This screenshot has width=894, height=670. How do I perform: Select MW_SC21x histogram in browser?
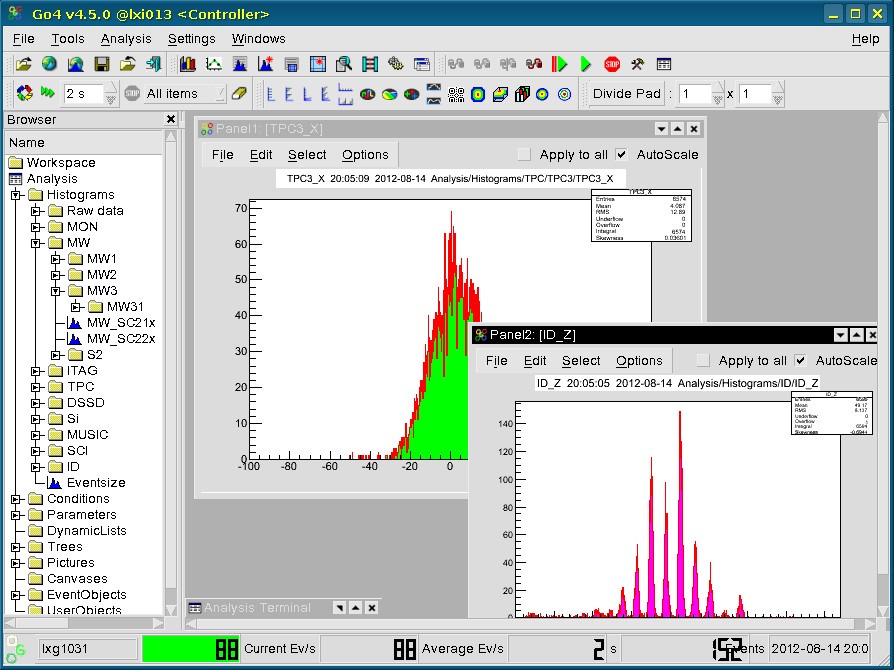pos(120,323)
